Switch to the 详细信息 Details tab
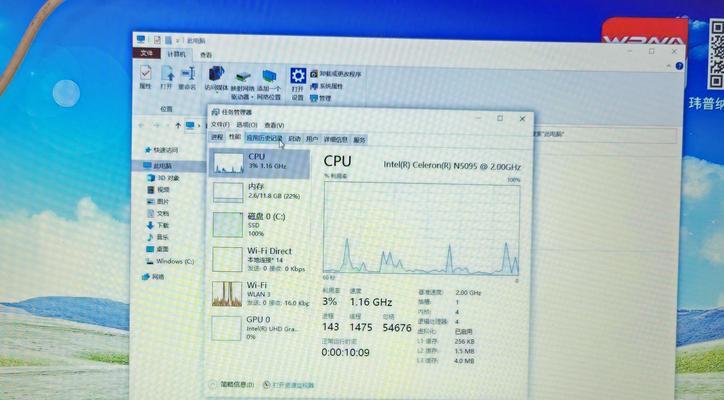Image resolution: width=724 pixels, height=400 pixels. point(336,139)
